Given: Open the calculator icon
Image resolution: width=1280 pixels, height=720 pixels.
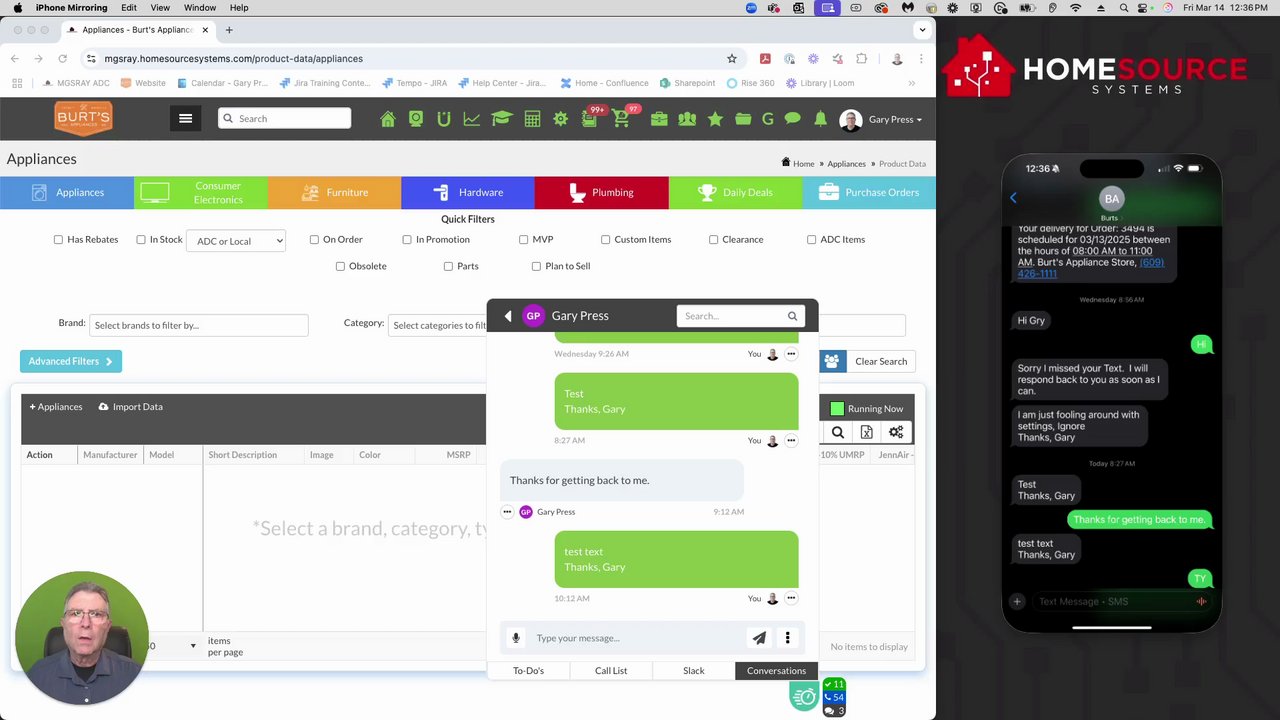Looking at the screenshot, I should (x=532, y=119).
